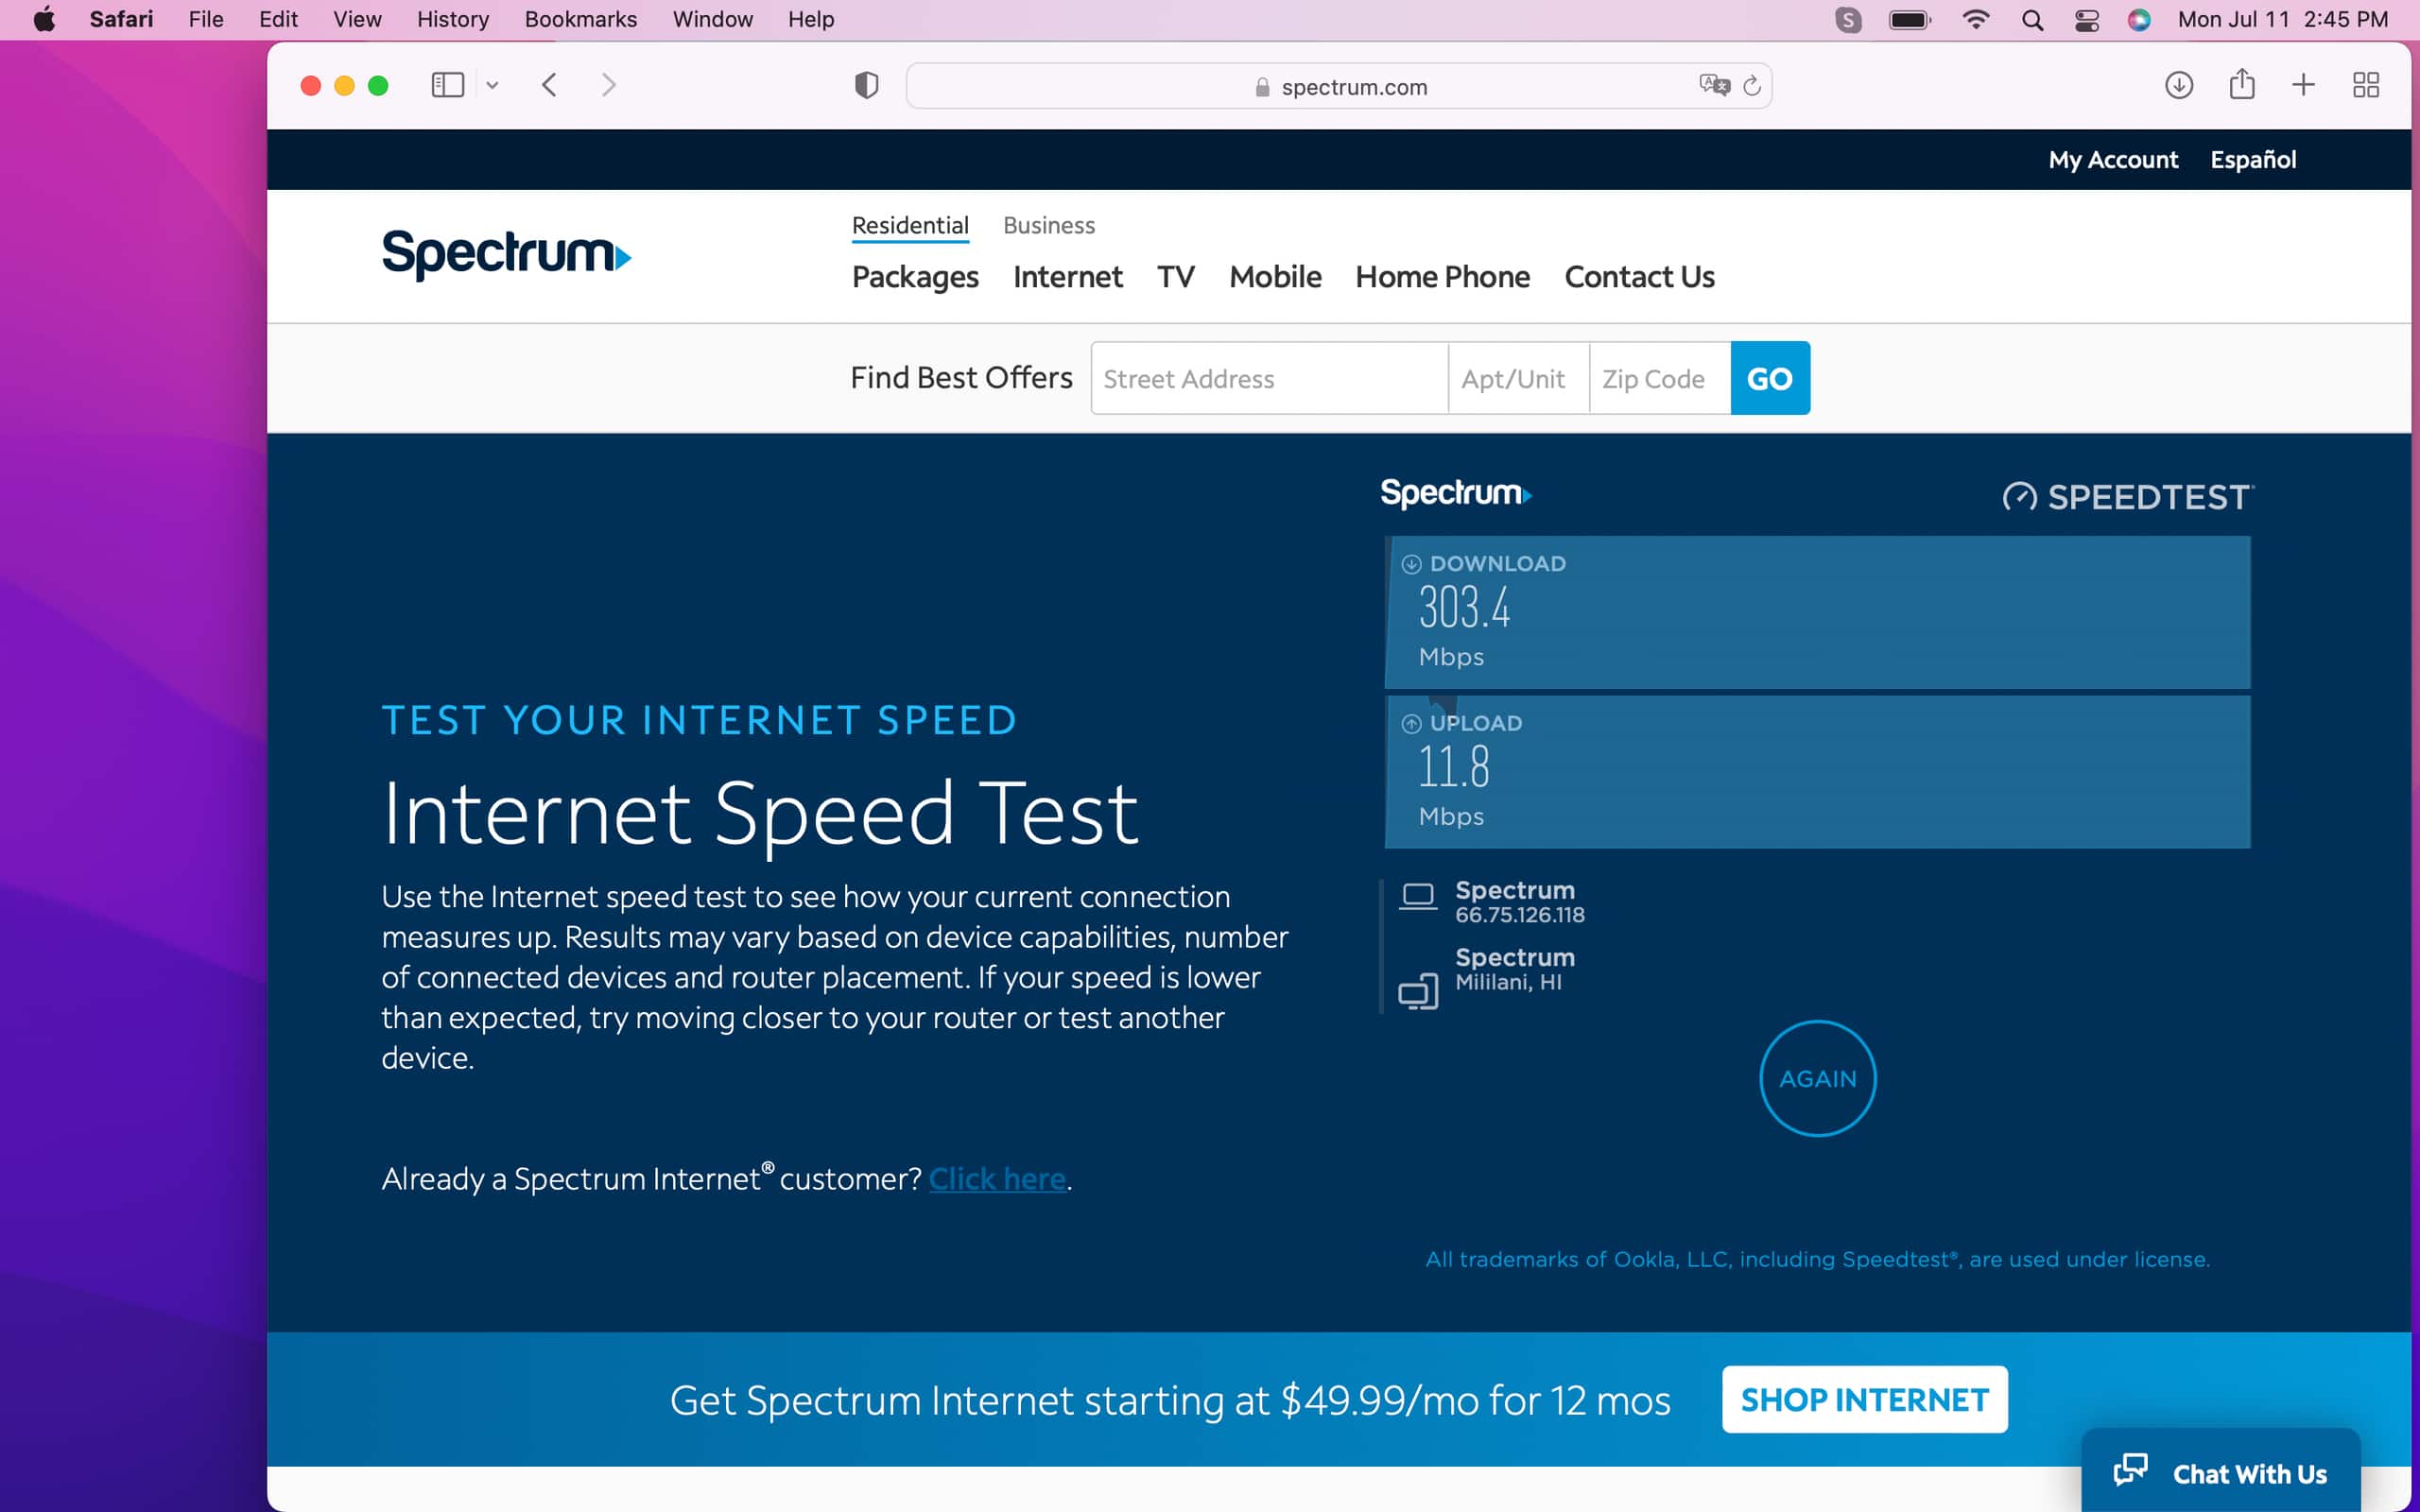Go forward with the forward arrow
Image resolution: width=2420 pixels, height=1512 pixels.
click(x=608, y=85)
